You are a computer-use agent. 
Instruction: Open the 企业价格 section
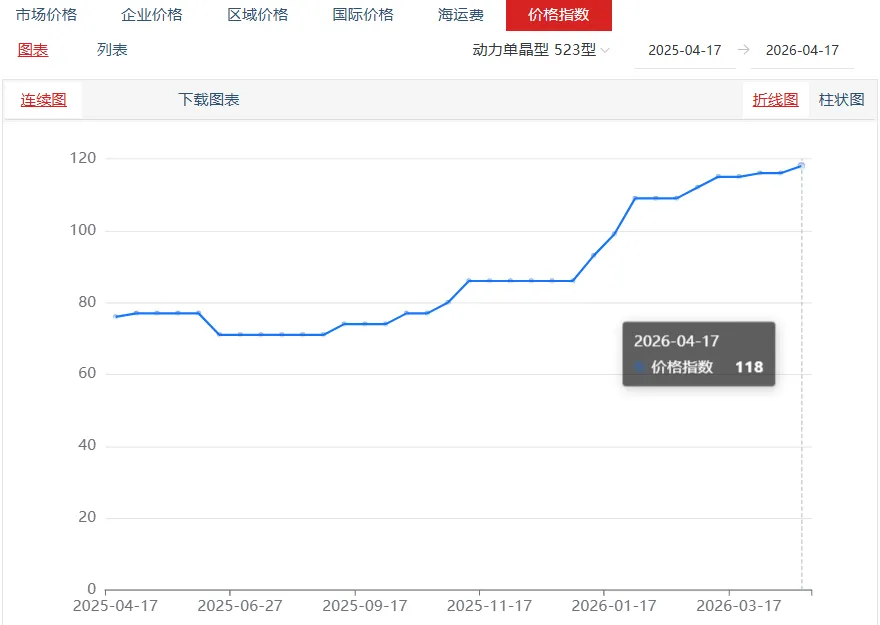coord(152,15)
